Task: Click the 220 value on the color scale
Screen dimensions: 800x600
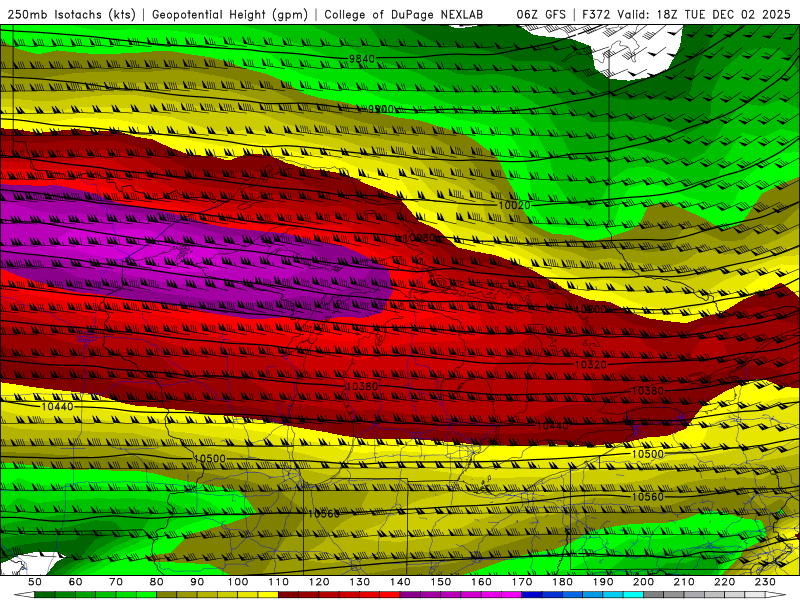Action: (x=724, y=582)
